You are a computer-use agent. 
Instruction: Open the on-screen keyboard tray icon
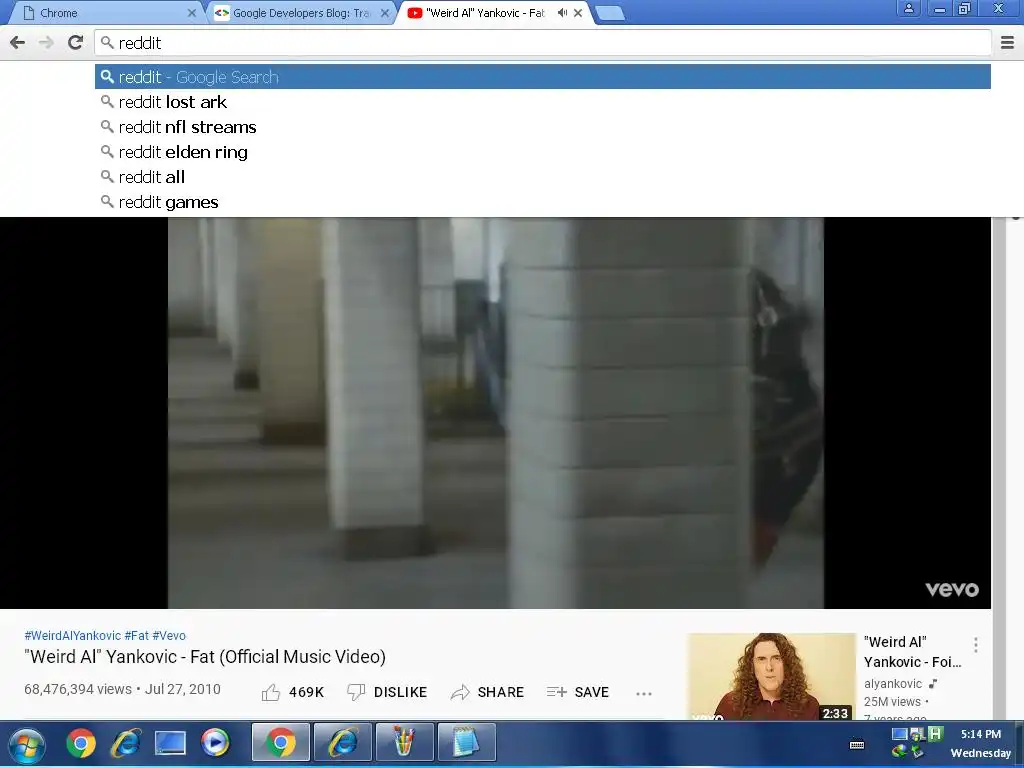[857, 744]
